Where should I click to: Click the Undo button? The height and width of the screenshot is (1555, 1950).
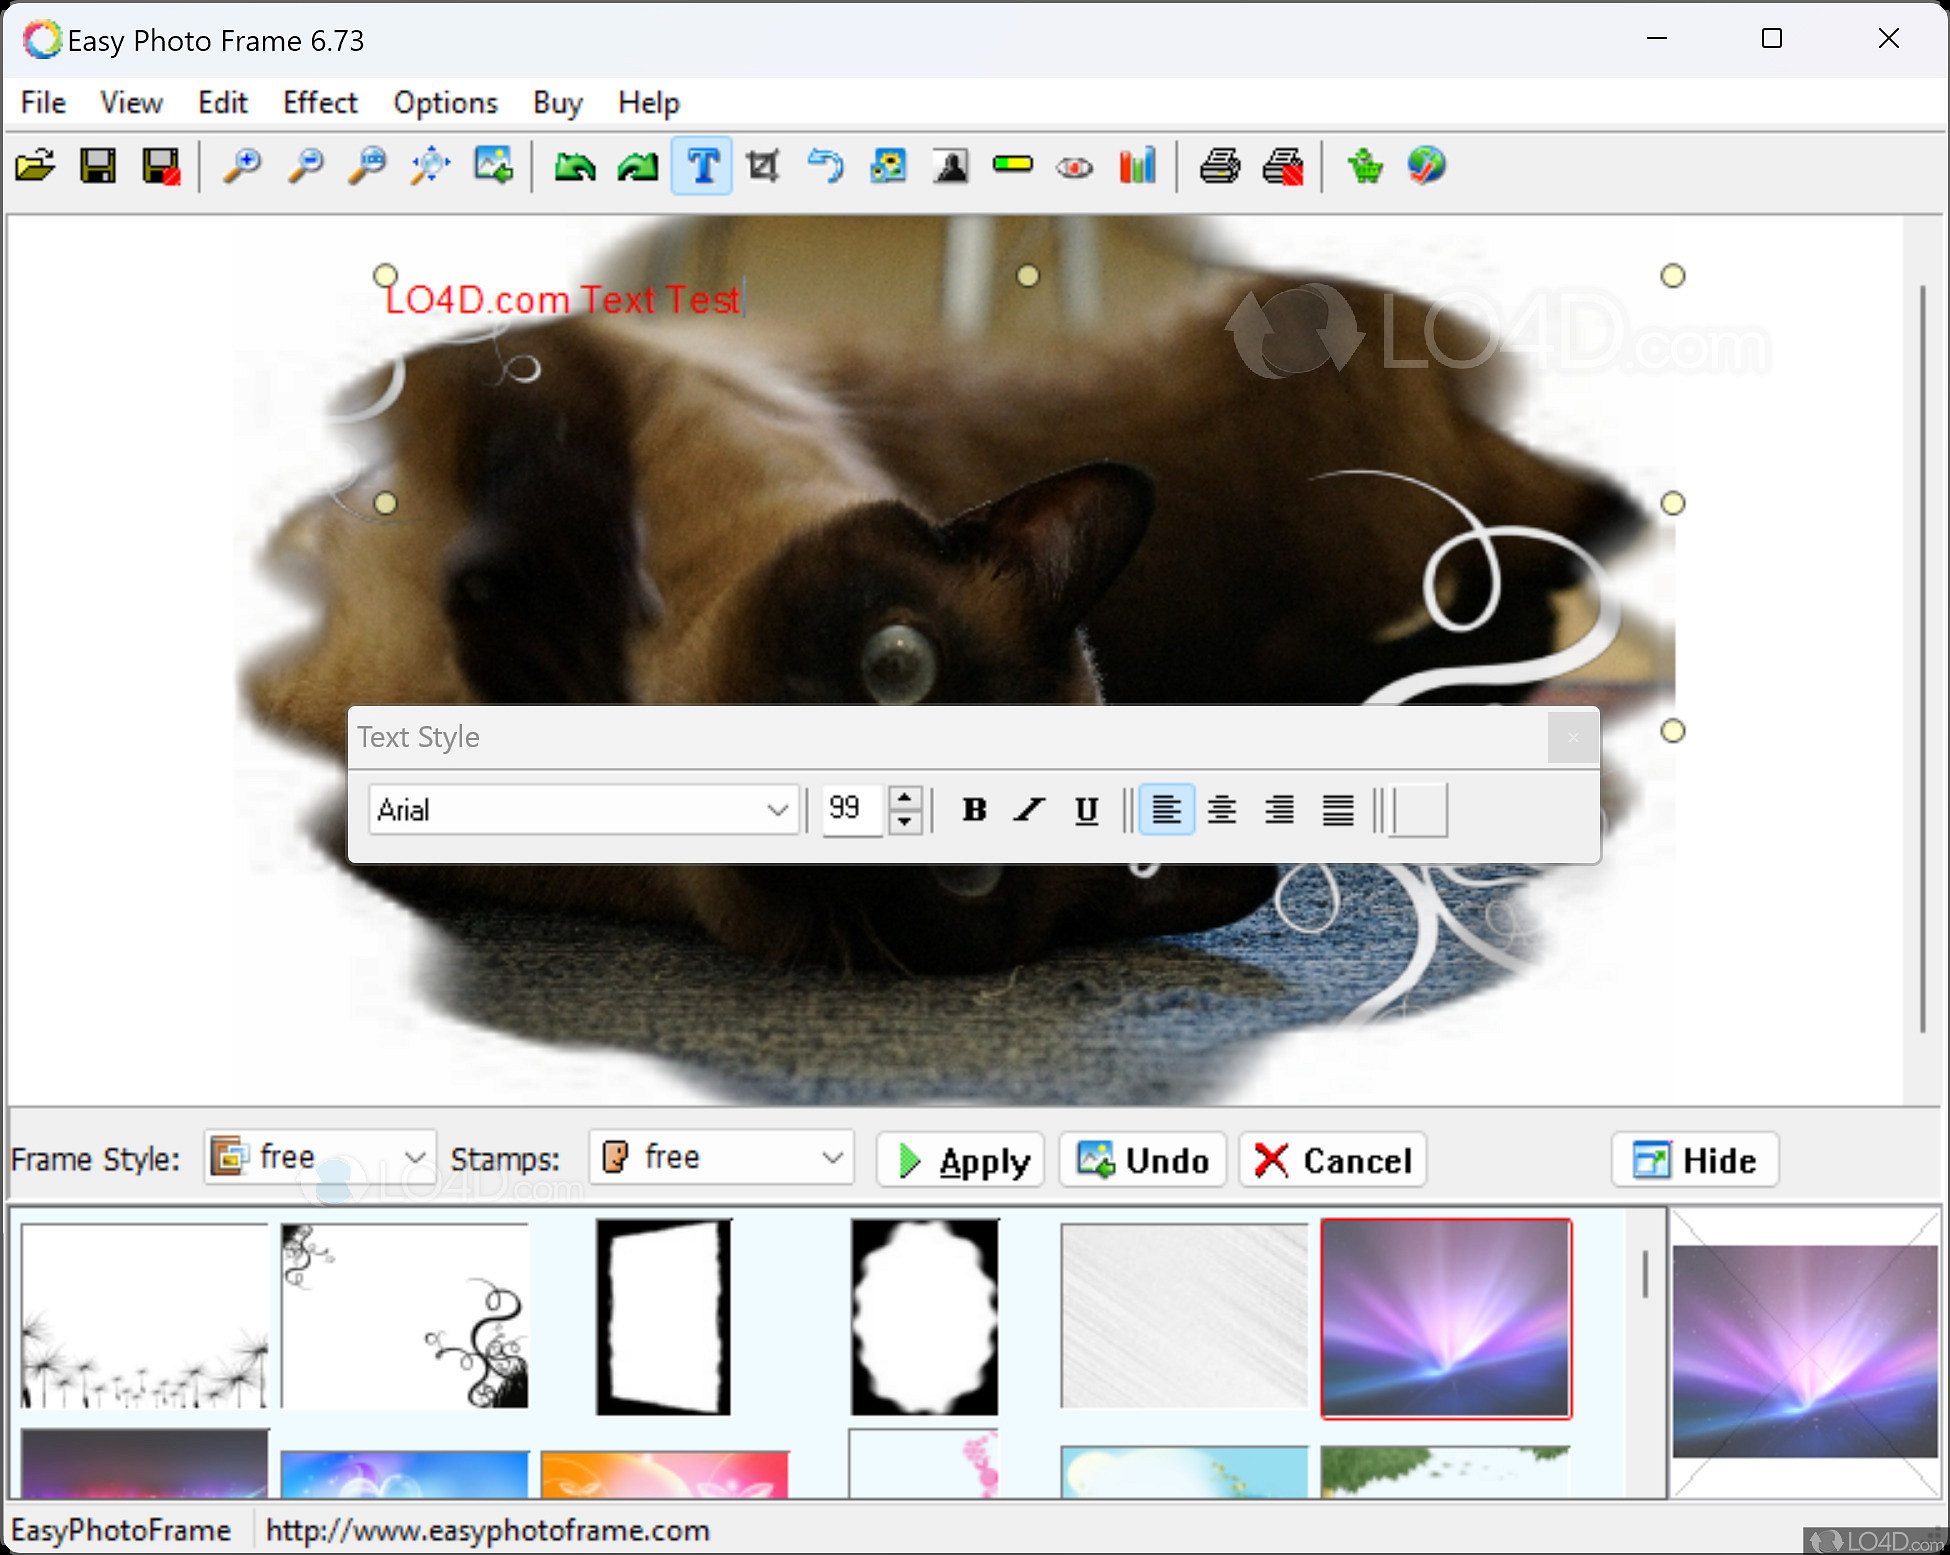pyautogui.click(x=1143, y=1160)
